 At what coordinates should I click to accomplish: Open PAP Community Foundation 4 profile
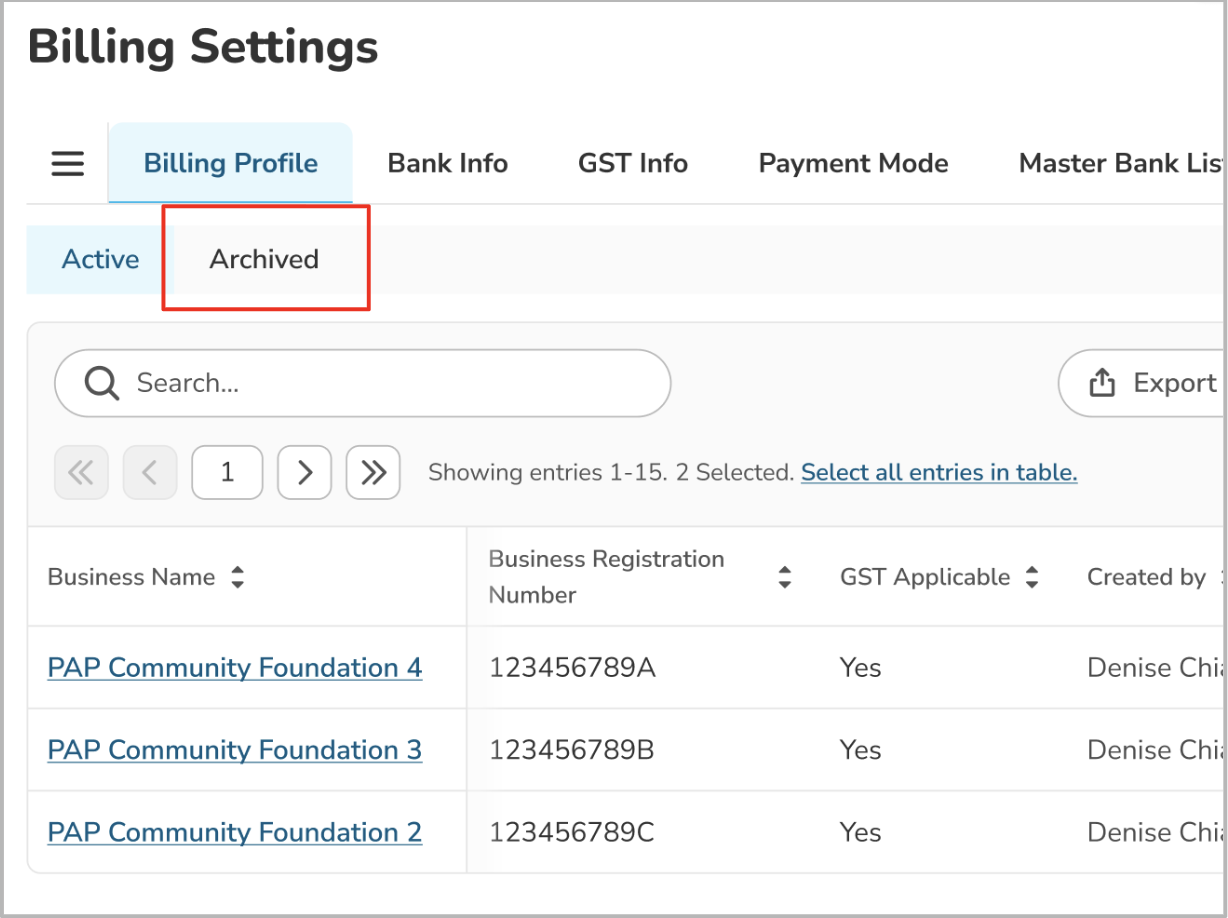click(x=235, y=667)
